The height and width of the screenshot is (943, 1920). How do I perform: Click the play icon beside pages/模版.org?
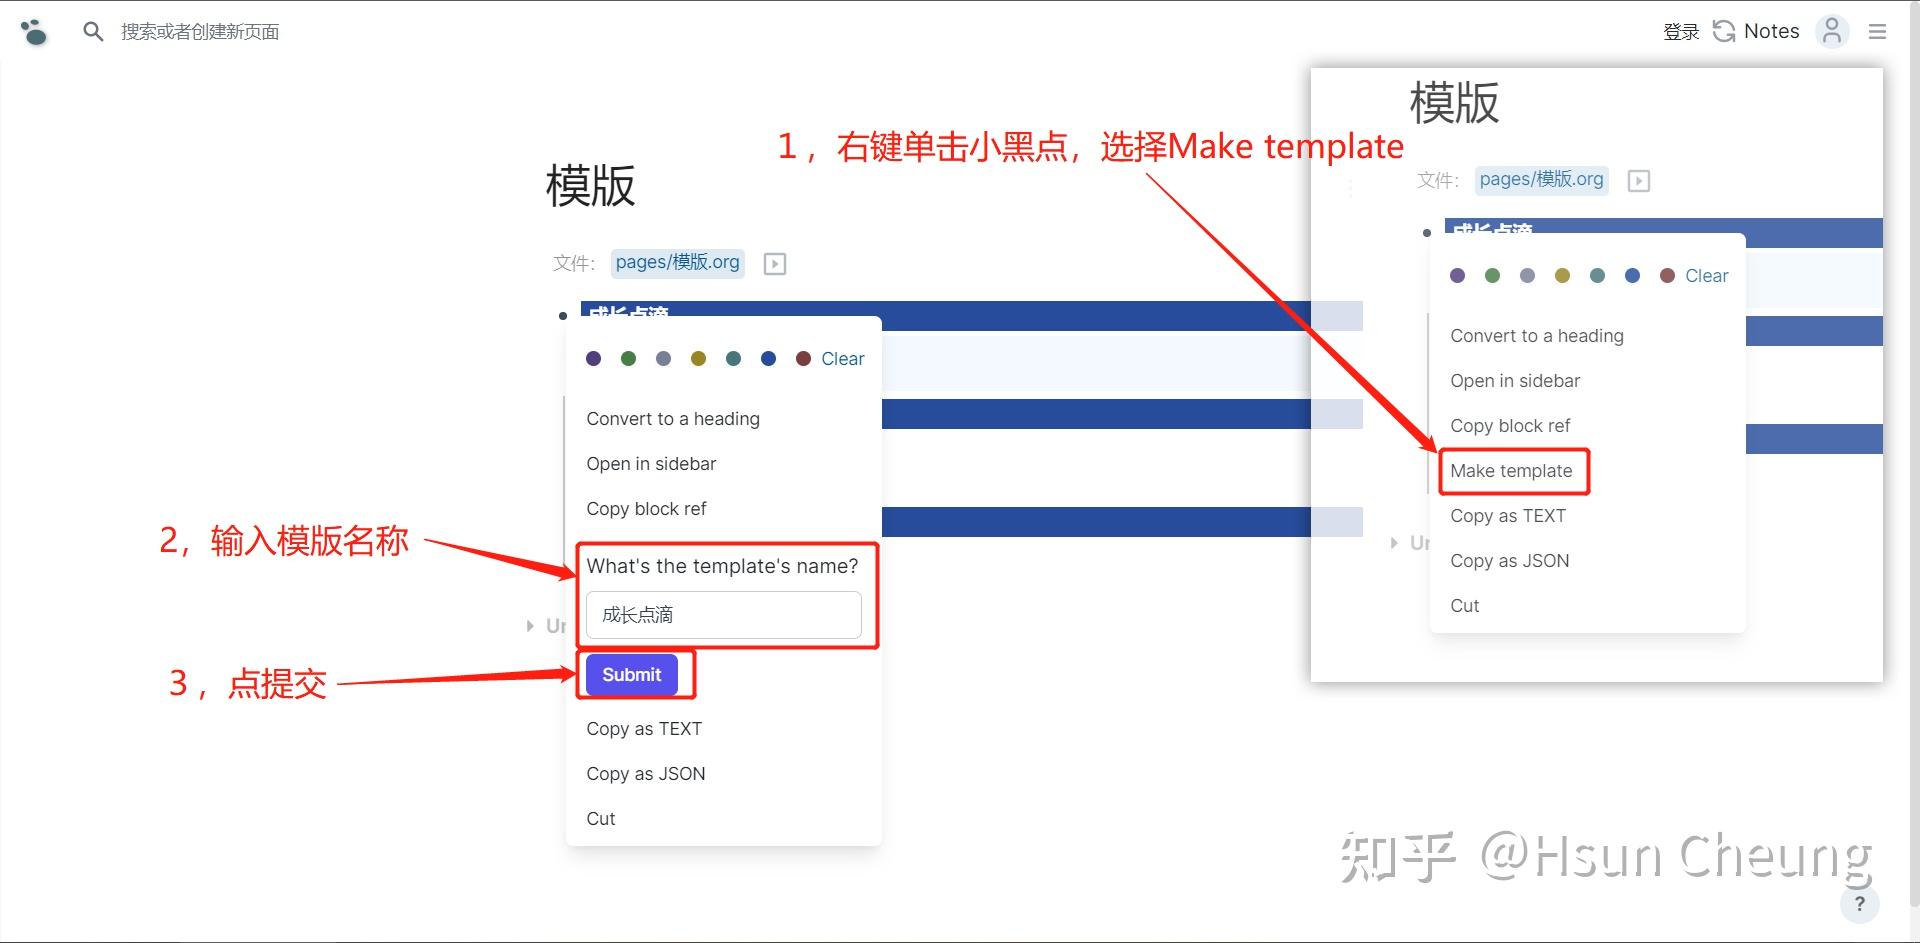click(x=775, y=263)
